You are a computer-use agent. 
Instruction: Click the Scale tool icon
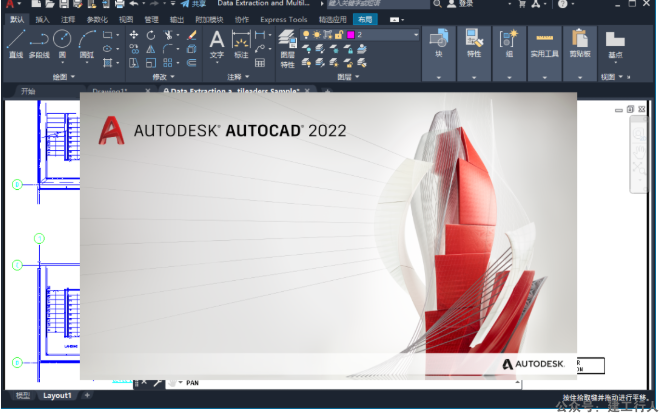[150, 63]
